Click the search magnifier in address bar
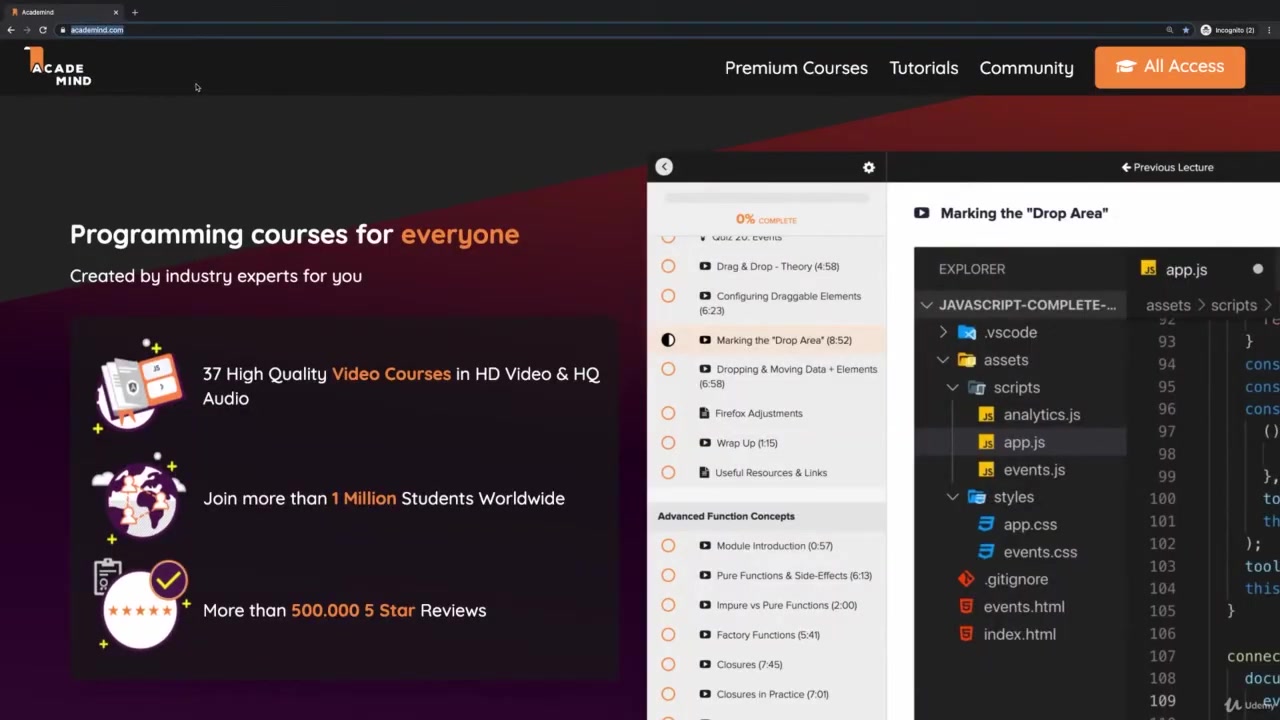 [x=1169, y=30]
